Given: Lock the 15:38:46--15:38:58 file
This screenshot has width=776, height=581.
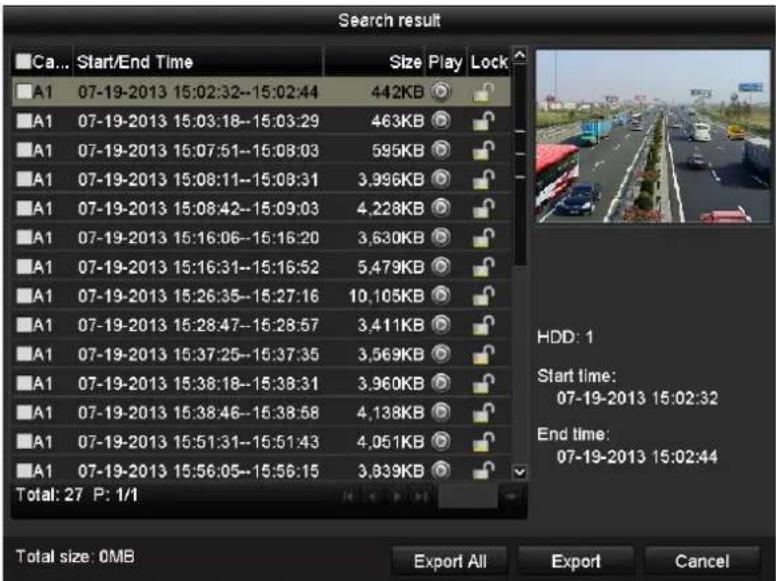Looking at the screenshot, I should (484, 413).
